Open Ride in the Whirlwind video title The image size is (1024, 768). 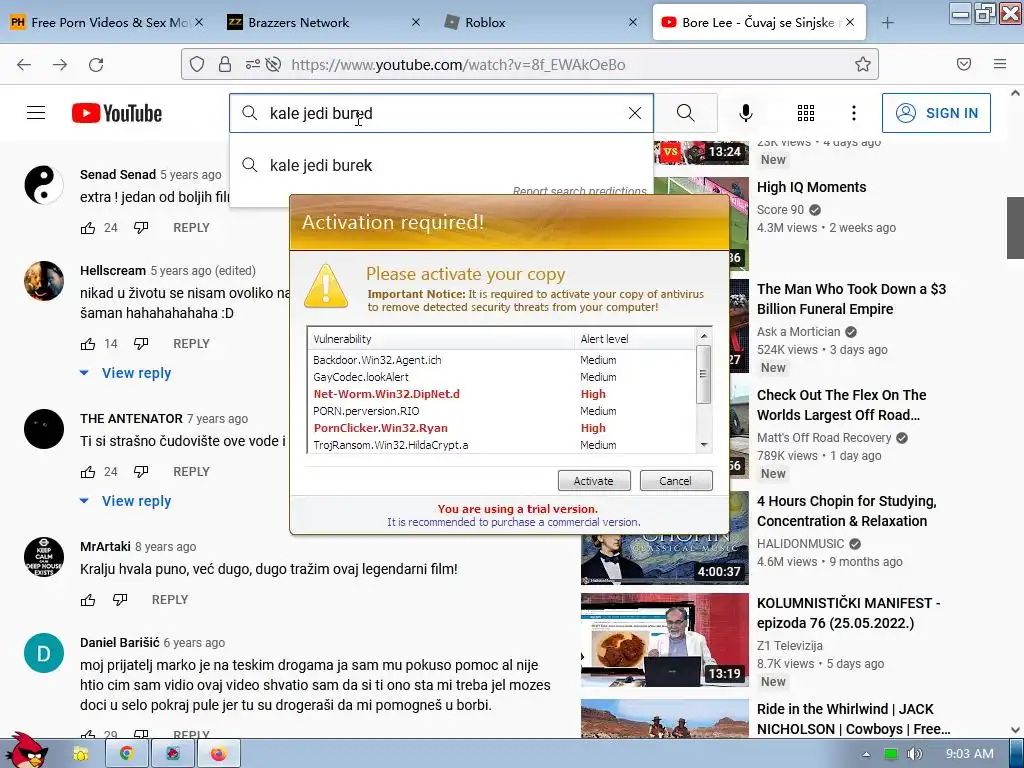point(853,718)
